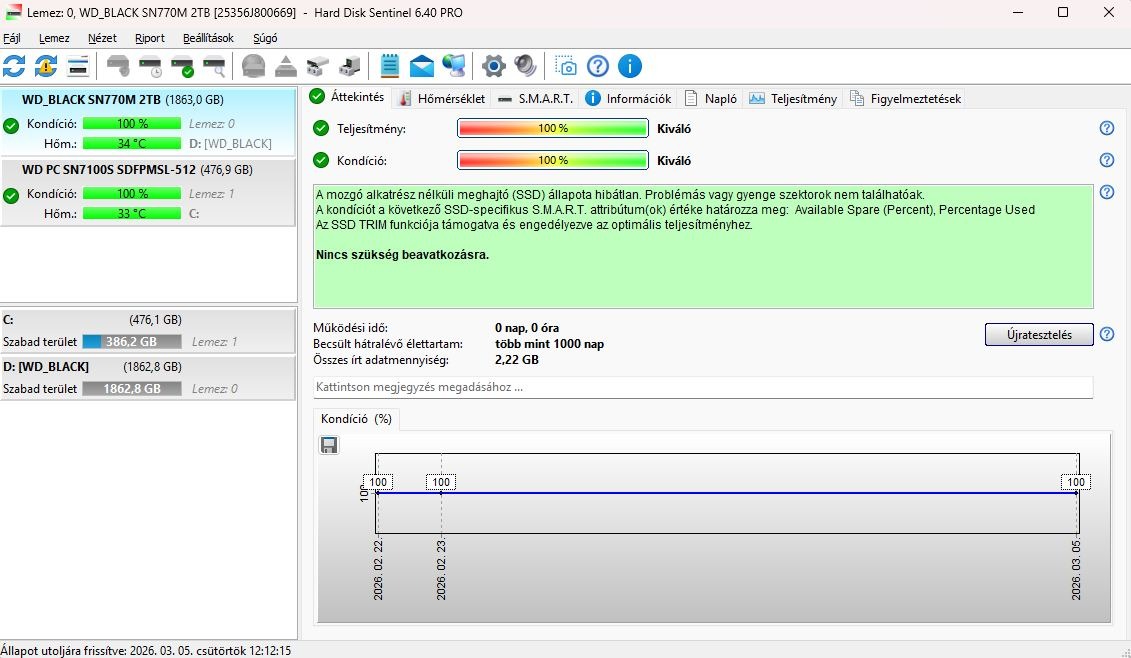Select the D: [WD_BLACK] partition entry
This screenshot has width=1131, height=658.
148,377
